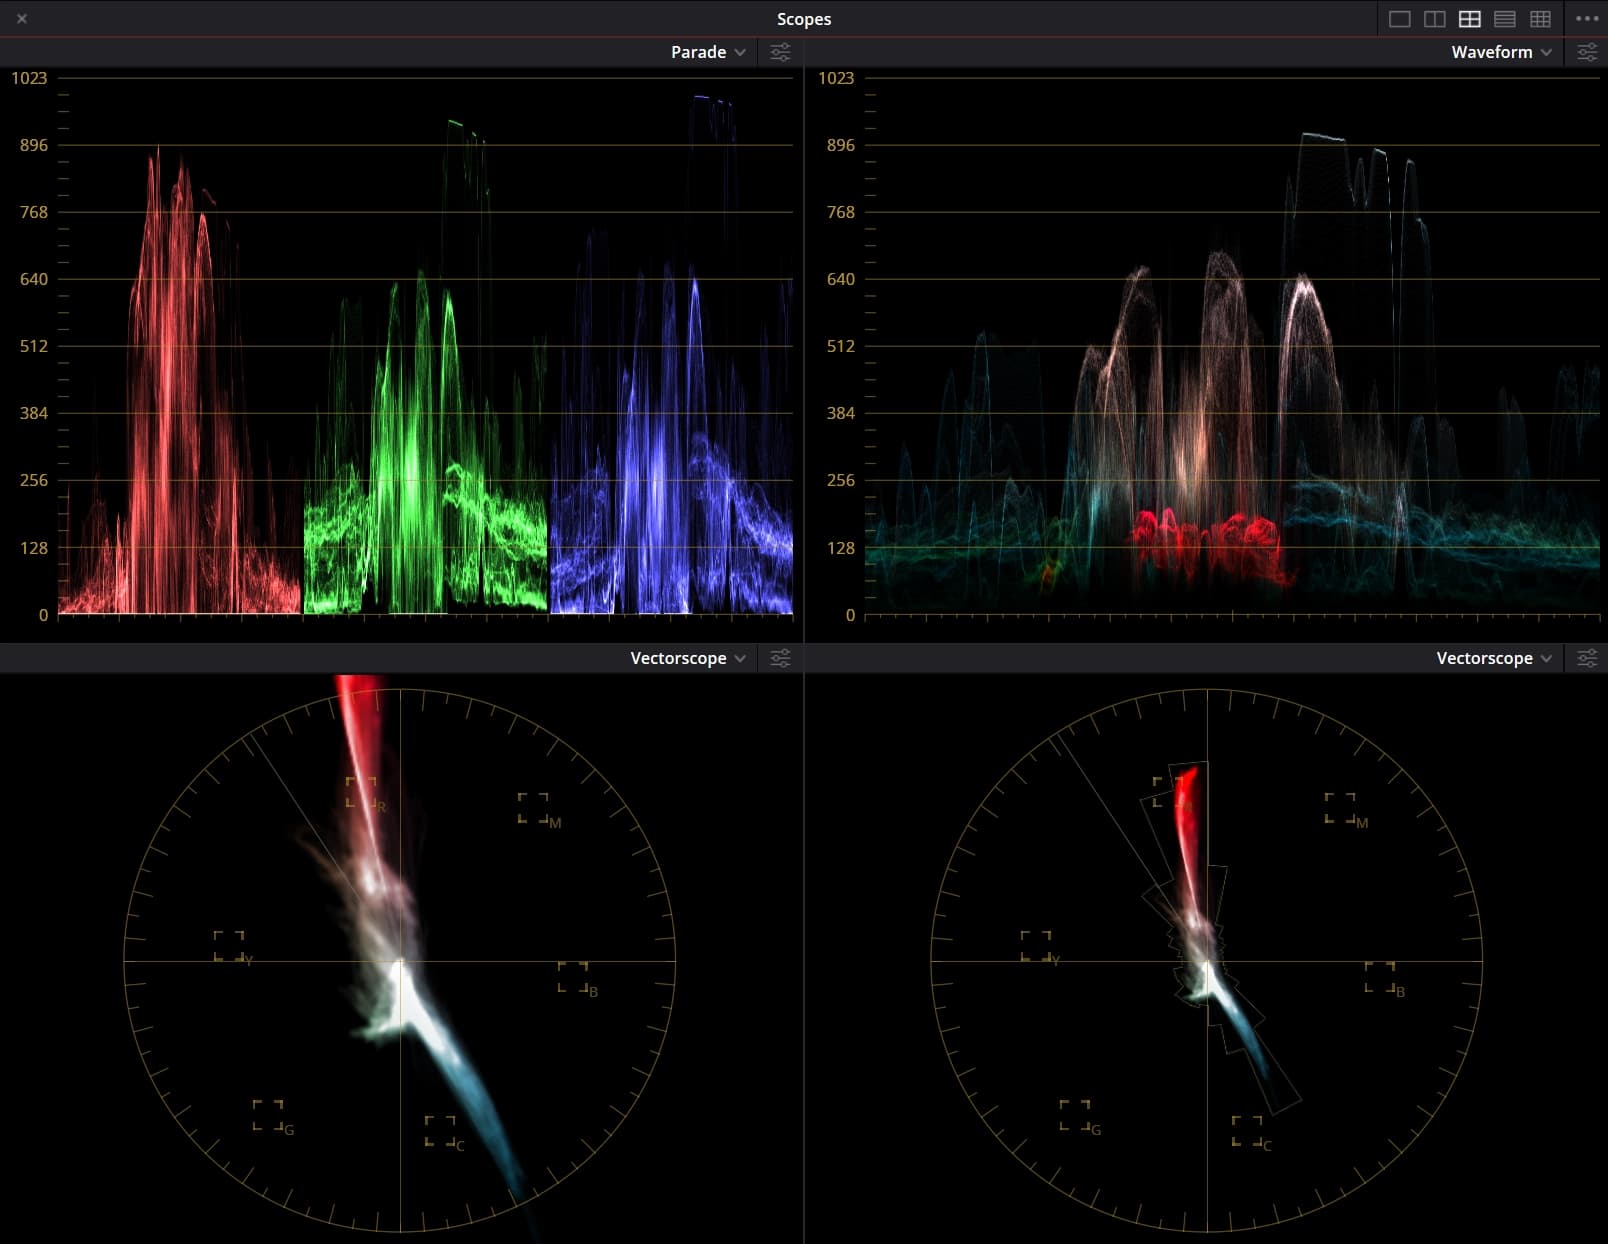
Task: Expand the Parade scope type dropdown
Action: point(708,52)
